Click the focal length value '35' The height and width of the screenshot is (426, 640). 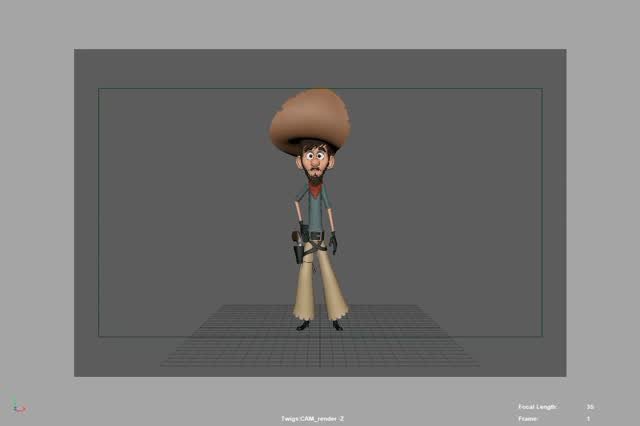click(590, 407)
